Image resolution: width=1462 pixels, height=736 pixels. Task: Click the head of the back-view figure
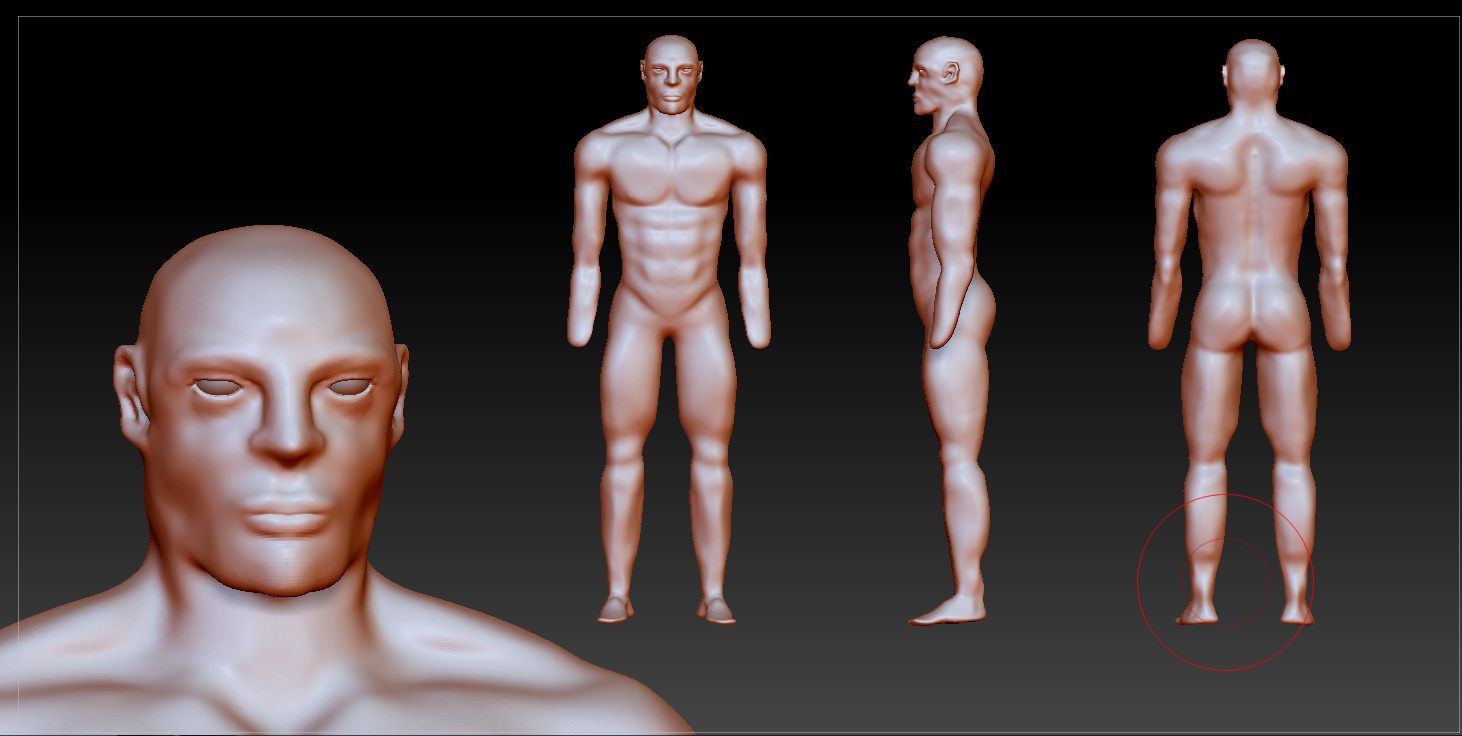pyautogui.click(x=1253, y=75)
